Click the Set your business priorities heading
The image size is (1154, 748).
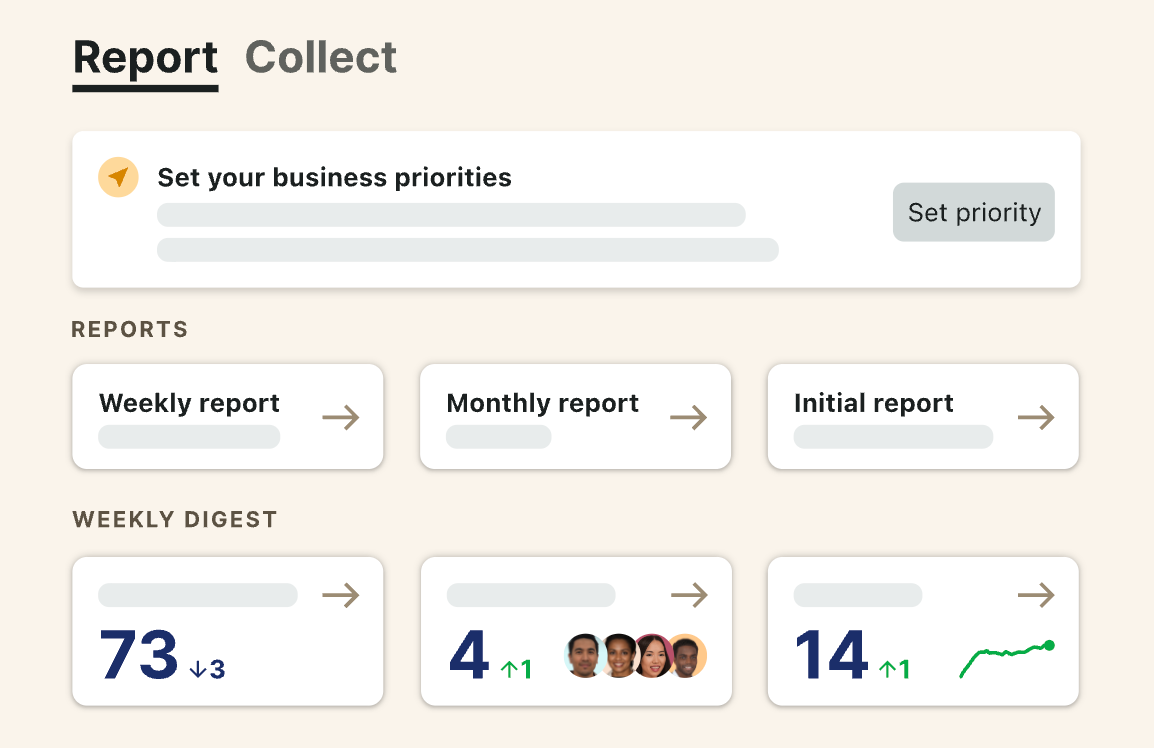(334, 178)
